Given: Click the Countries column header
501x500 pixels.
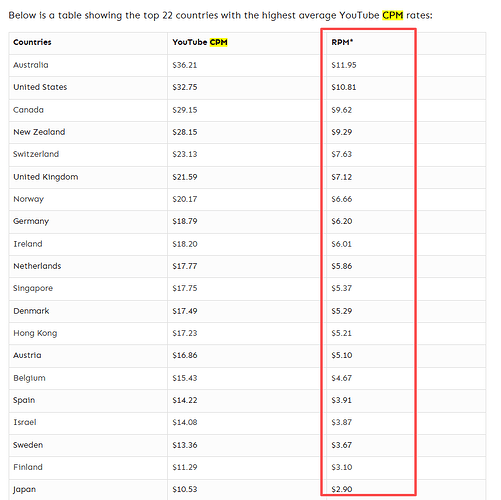Looking at the screenshot, I should click(x=32, y=42).
